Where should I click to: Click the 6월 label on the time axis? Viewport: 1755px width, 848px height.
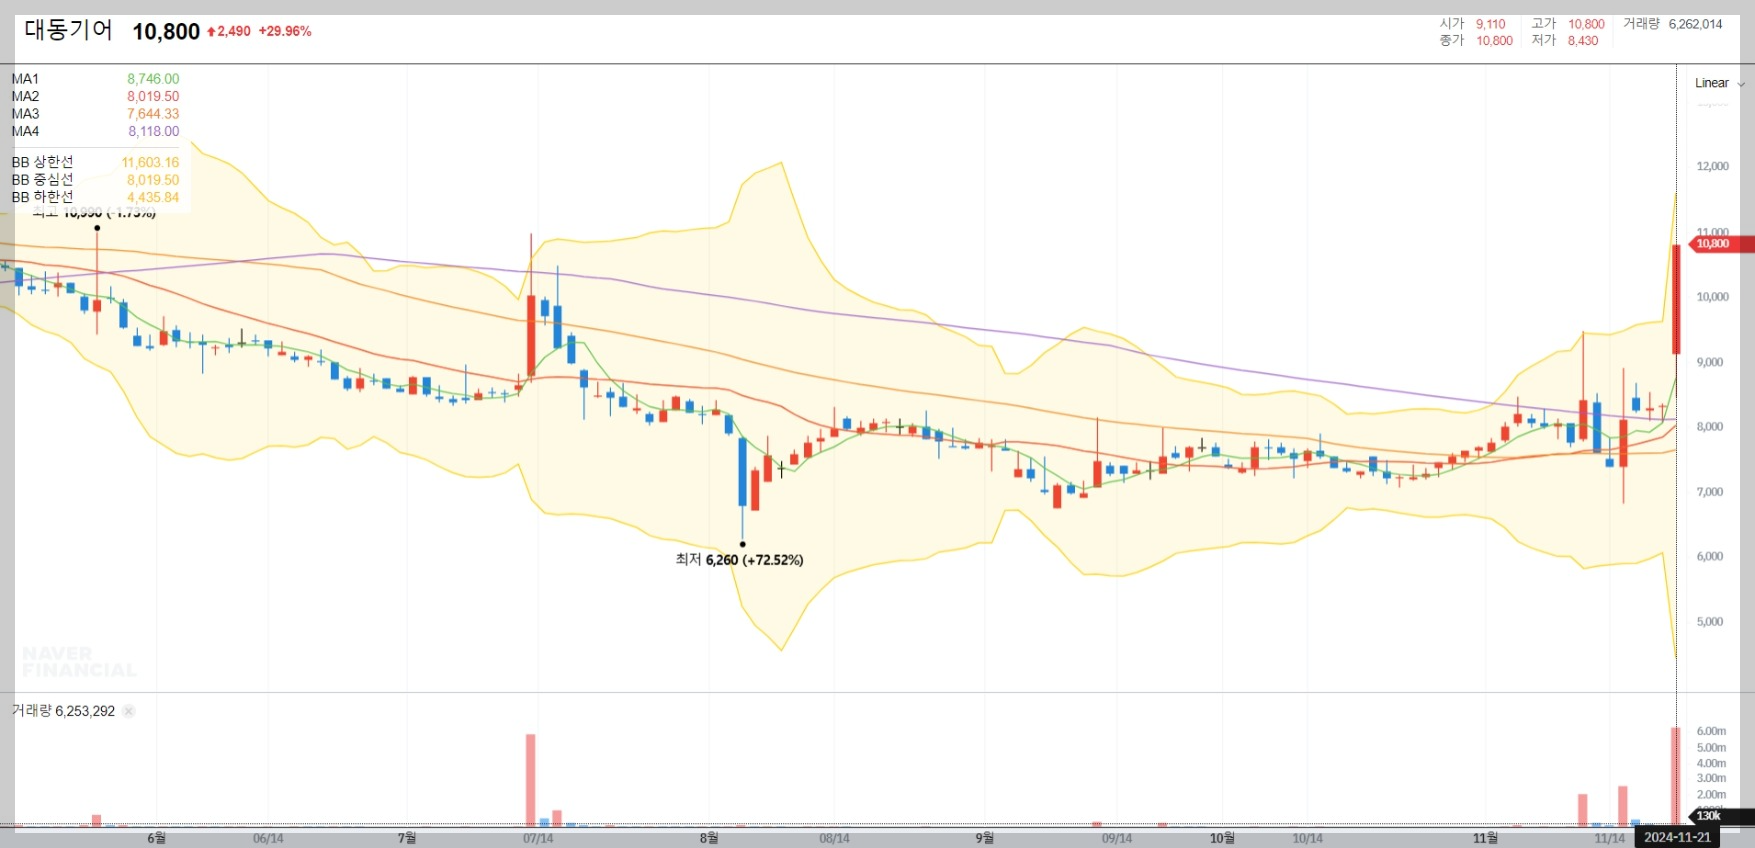157,838
